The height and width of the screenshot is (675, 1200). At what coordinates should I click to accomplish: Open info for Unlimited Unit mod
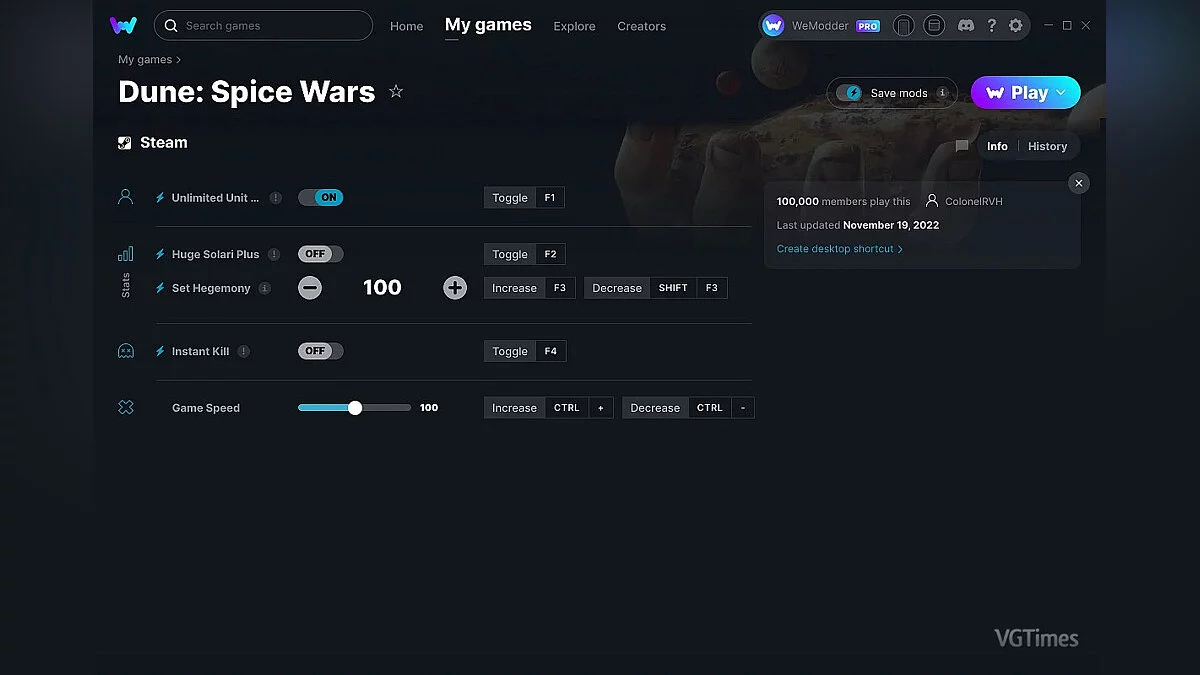[x=276, y=198]
